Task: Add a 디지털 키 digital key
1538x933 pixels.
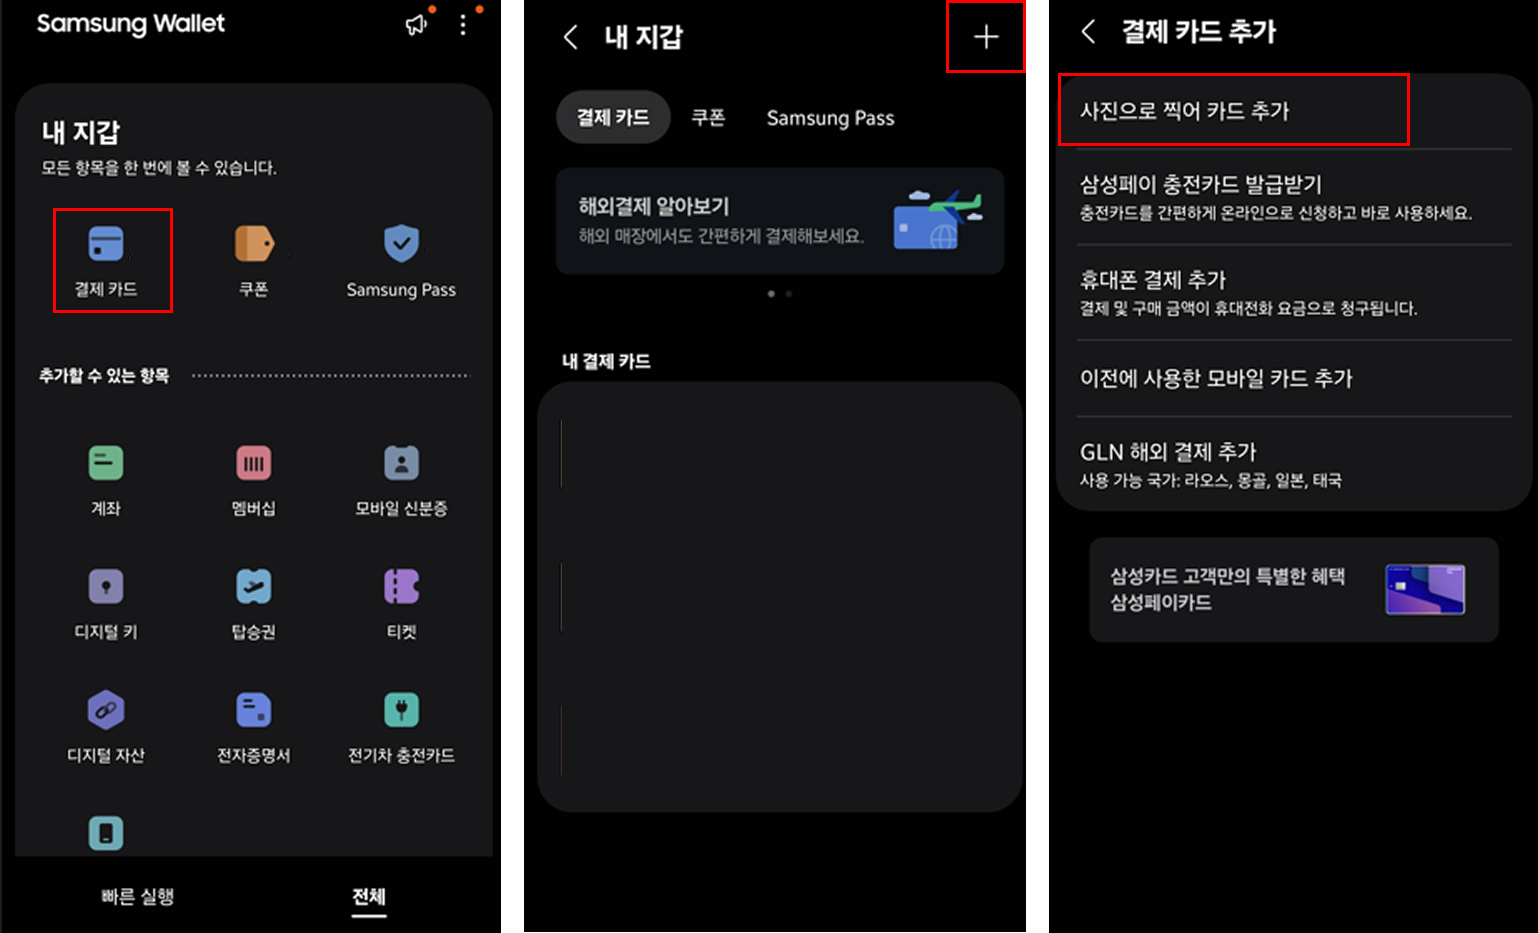Action: [106, 586]
